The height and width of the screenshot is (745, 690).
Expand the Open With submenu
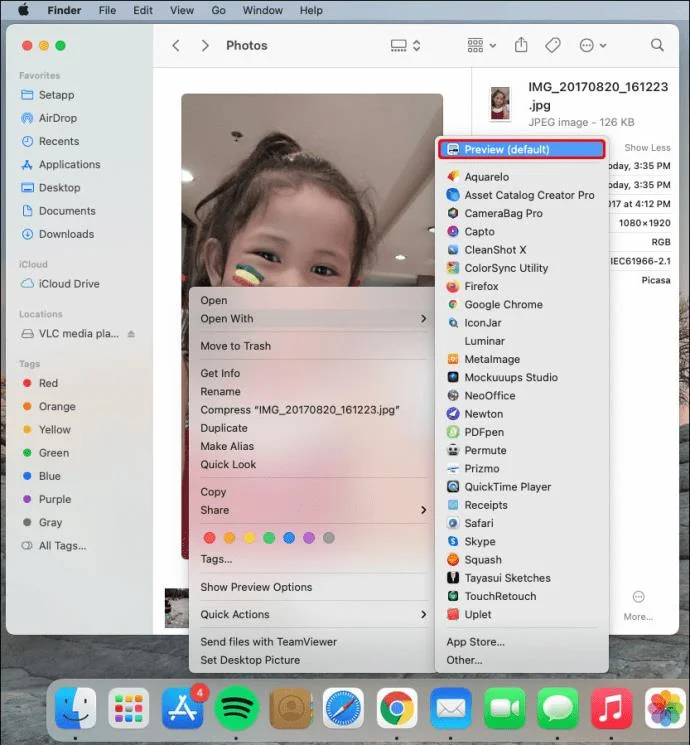pos(311,319)
